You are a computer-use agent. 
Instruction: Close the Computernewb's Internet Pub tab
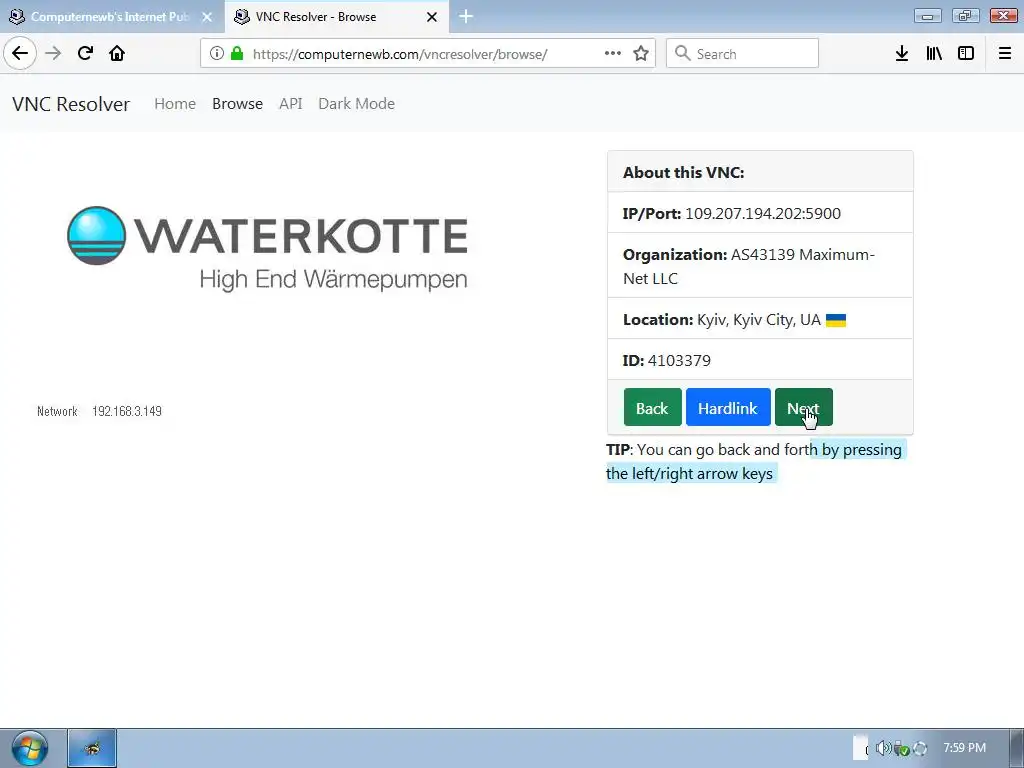click(207, 17)
